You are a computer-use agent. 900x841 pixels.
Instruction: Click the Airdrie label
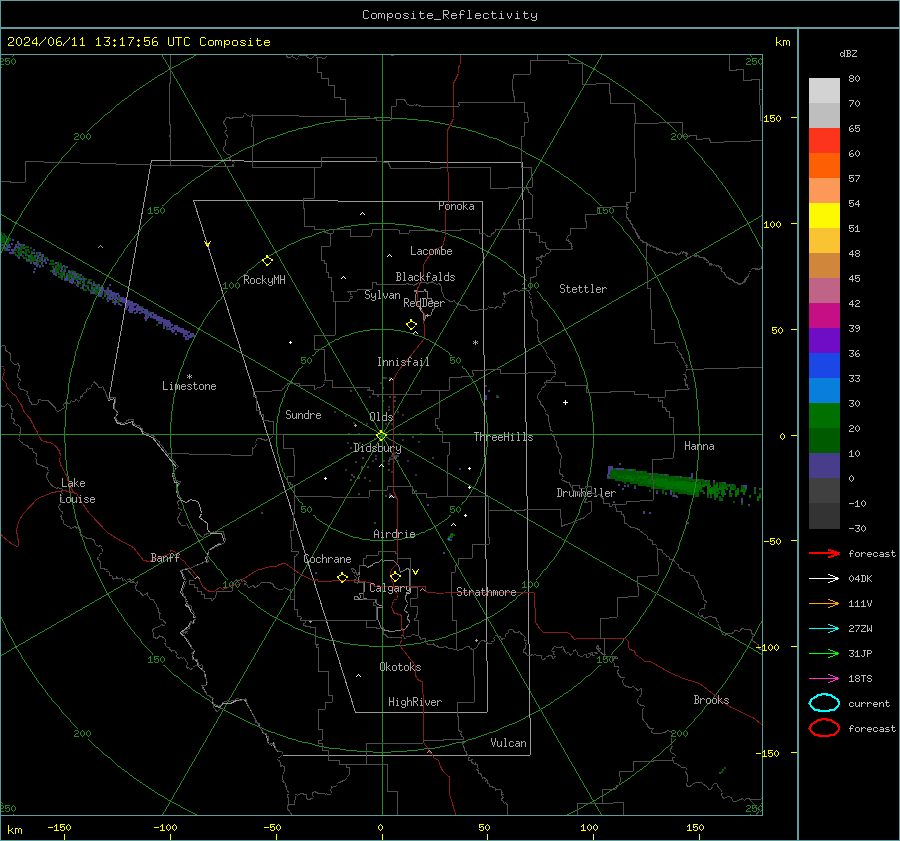(394, 534)
